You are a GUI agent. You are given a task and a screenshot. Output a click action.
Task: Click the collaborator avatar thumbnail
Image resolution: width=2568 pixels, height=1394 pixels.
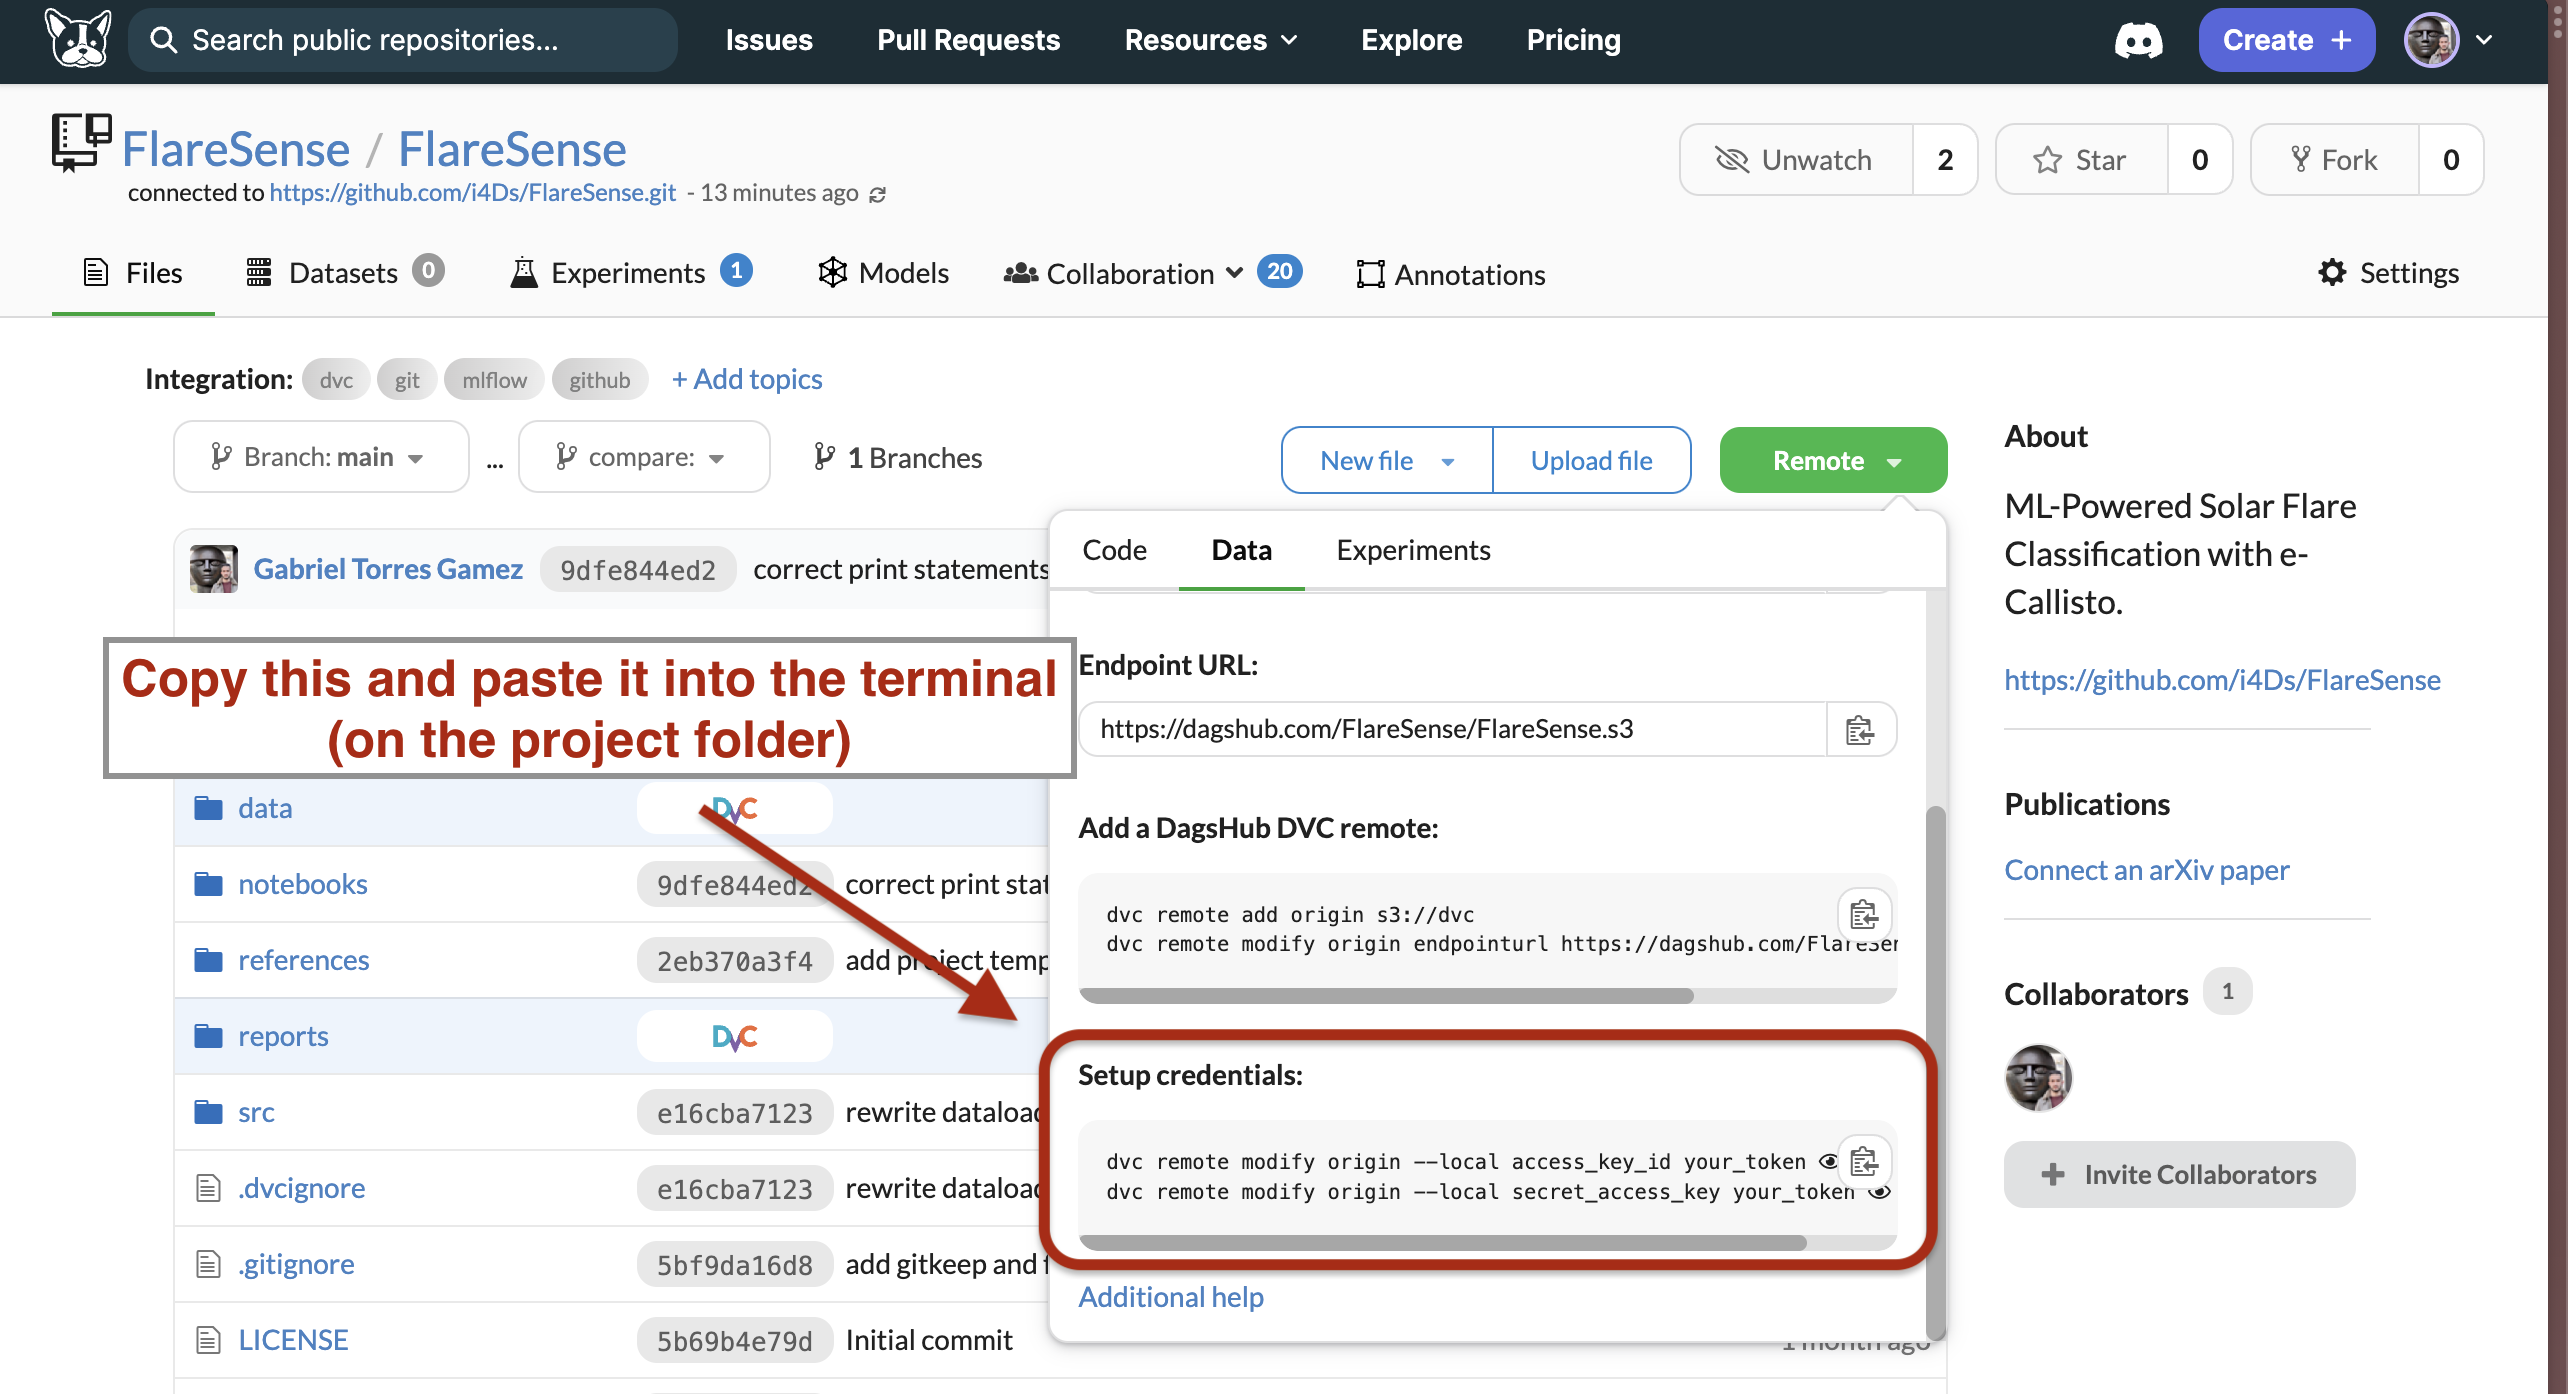pos(2038,1078)
